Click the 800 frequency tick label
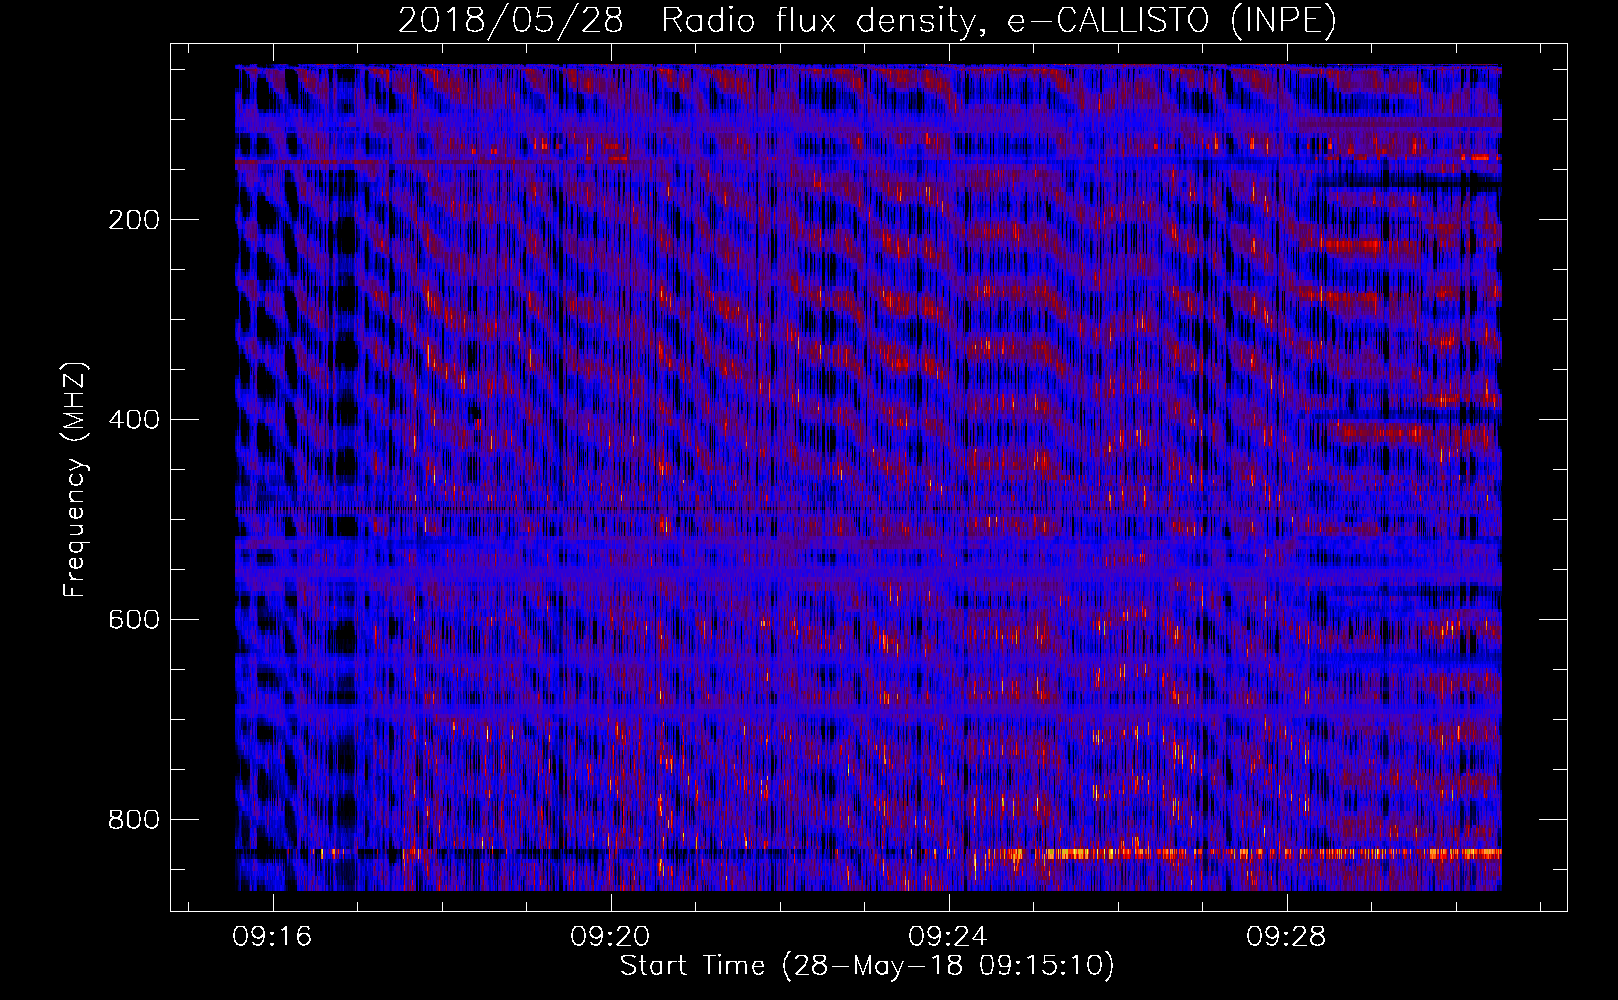This screenshot has height=1000, width=1618. 134,820
